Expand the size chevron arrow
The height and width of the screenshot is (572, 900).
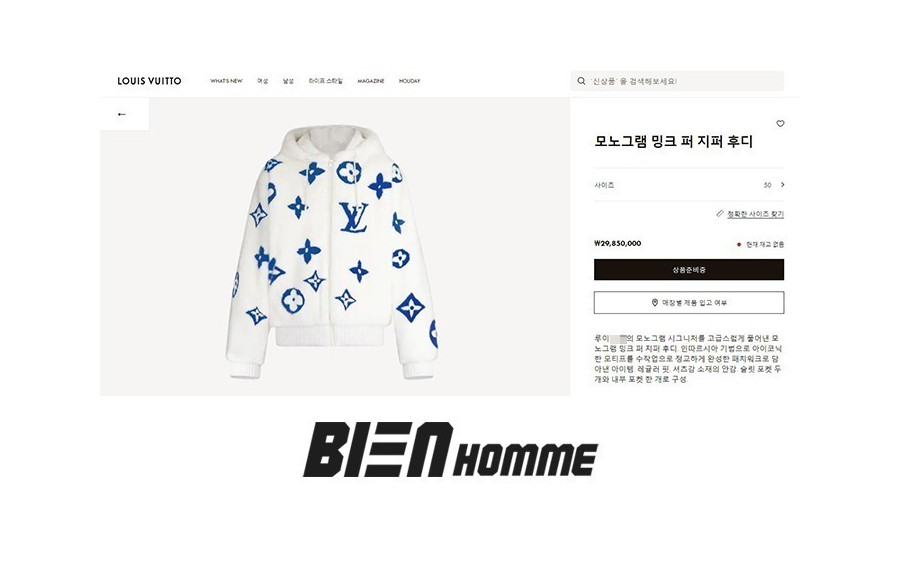[782, 185]
